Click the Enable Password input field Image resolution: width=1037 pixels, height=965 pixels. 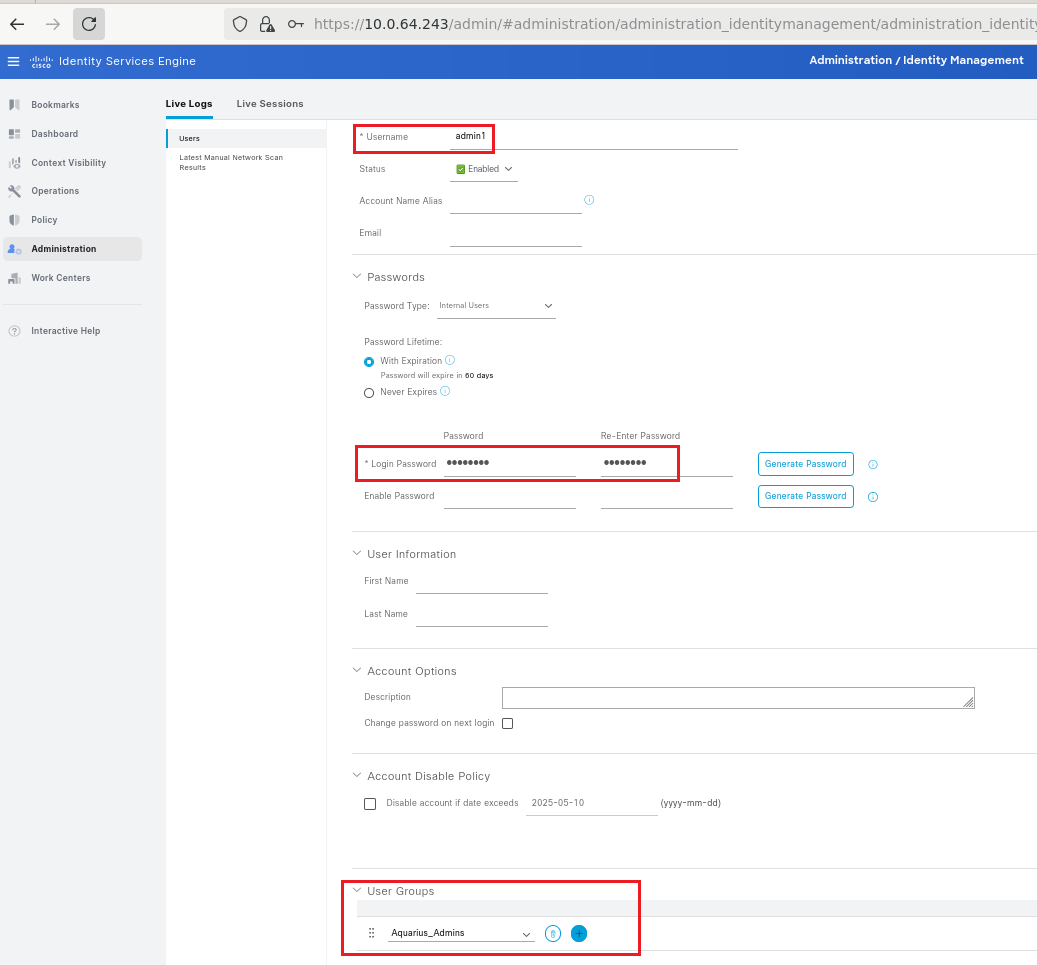pos(510,497)
